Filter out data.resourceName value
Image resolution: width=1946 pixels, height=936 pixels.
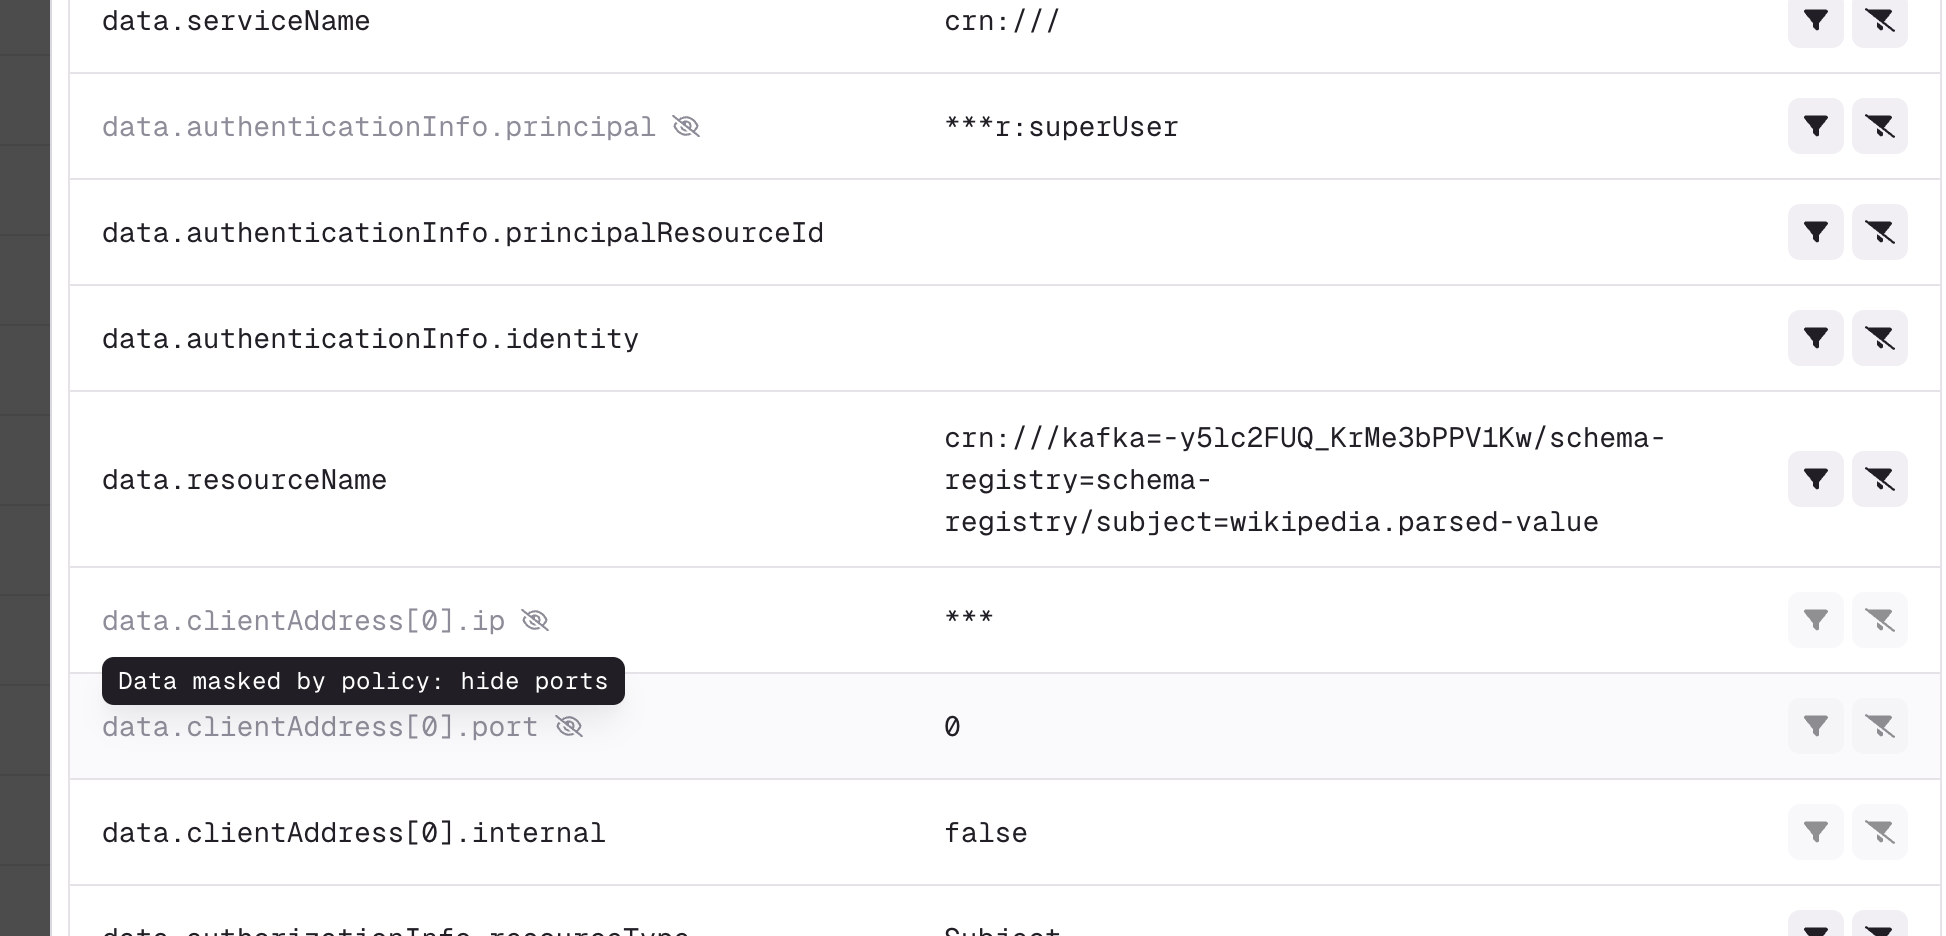pos(1879,479)
